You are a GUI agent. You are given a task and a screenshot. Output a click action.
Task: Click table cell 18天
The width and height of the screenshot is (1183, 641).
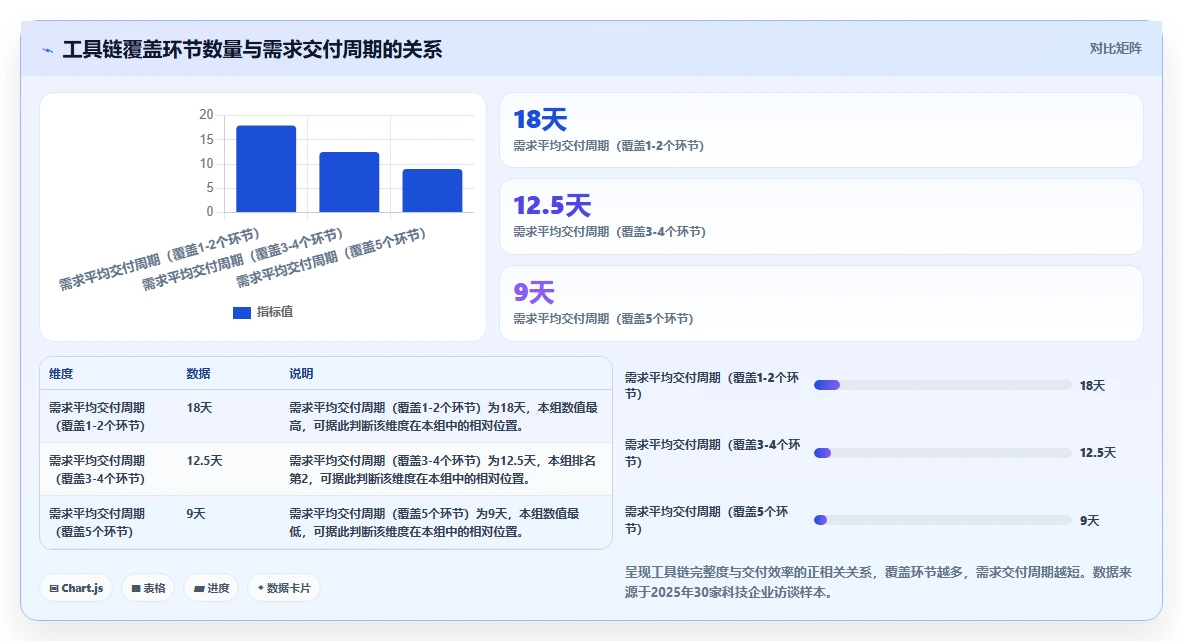[199, 408]
